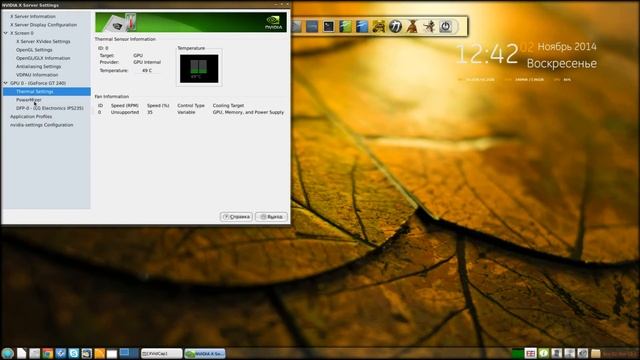This screenshot has width=640, height=360.
Task: Collapse the X Screen 0 tree node
Action: (x=6, y=33)
